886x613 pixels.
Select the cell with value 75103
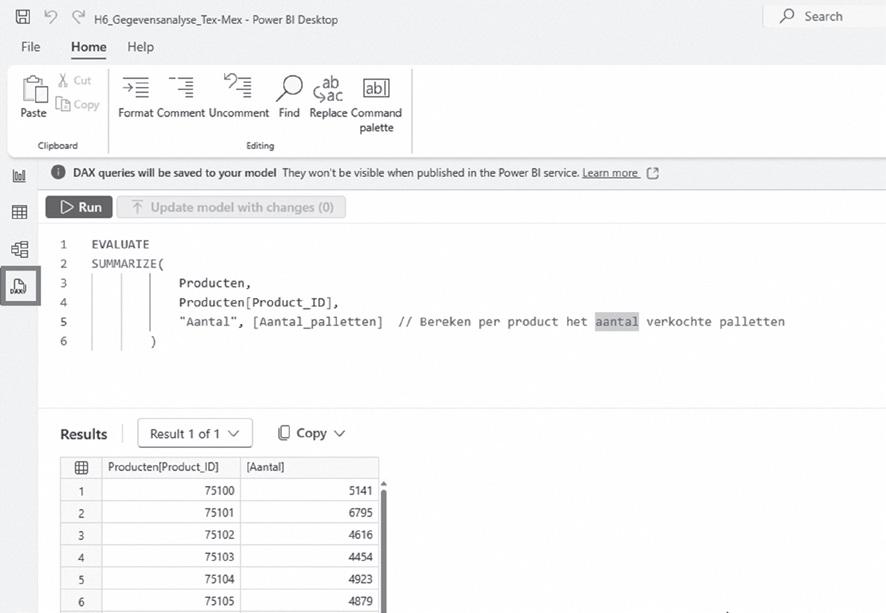tap(171, 557)
